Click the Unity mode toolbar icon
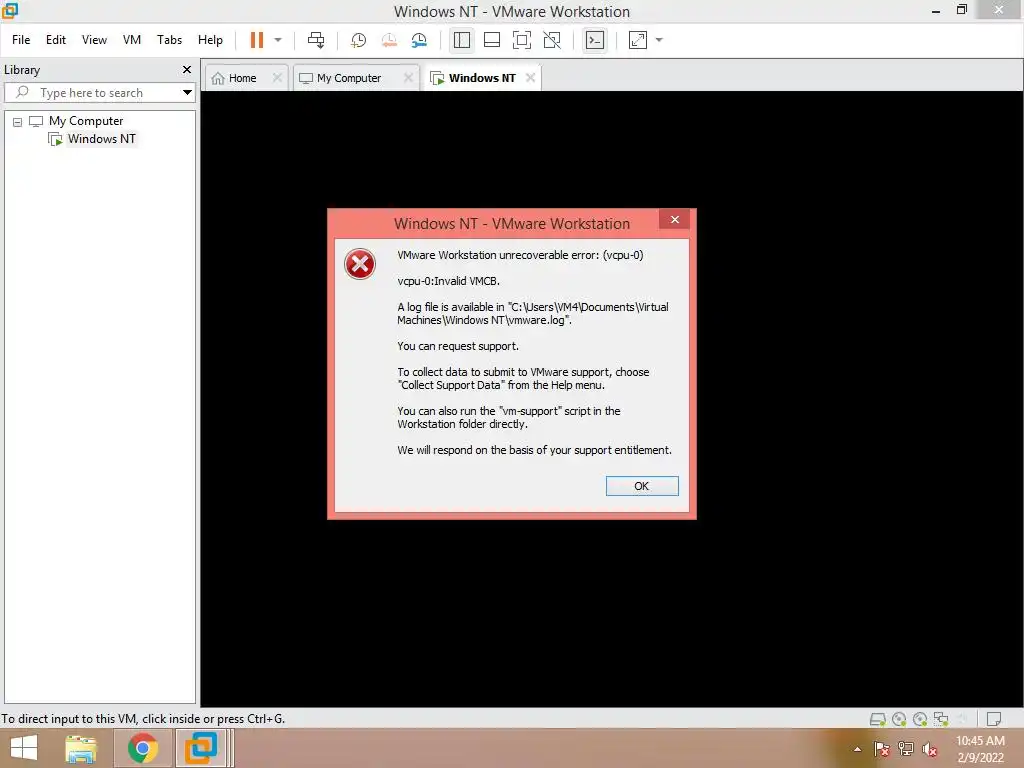Image resolution: width=1024 pixels, height=768 pixels. tap(552, 40)
